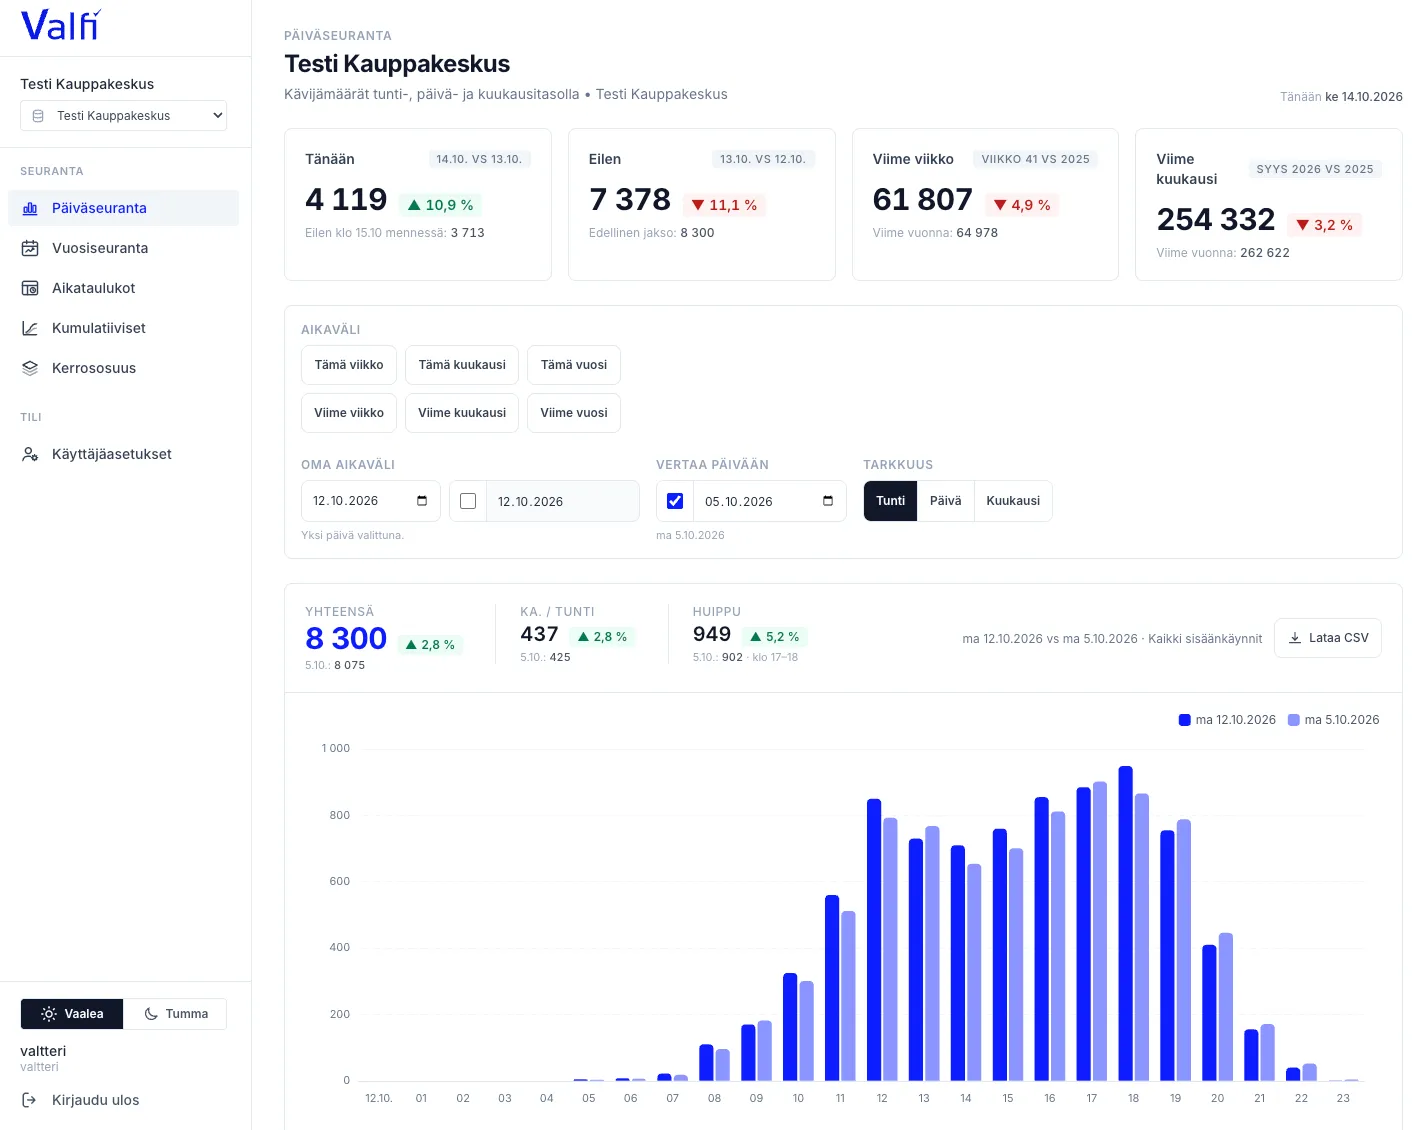Uncheck the Vertaa päivään checkbox
The width and height of the screenshot is (1423, 1130).
pyautogui.click(x=675, y=501)
